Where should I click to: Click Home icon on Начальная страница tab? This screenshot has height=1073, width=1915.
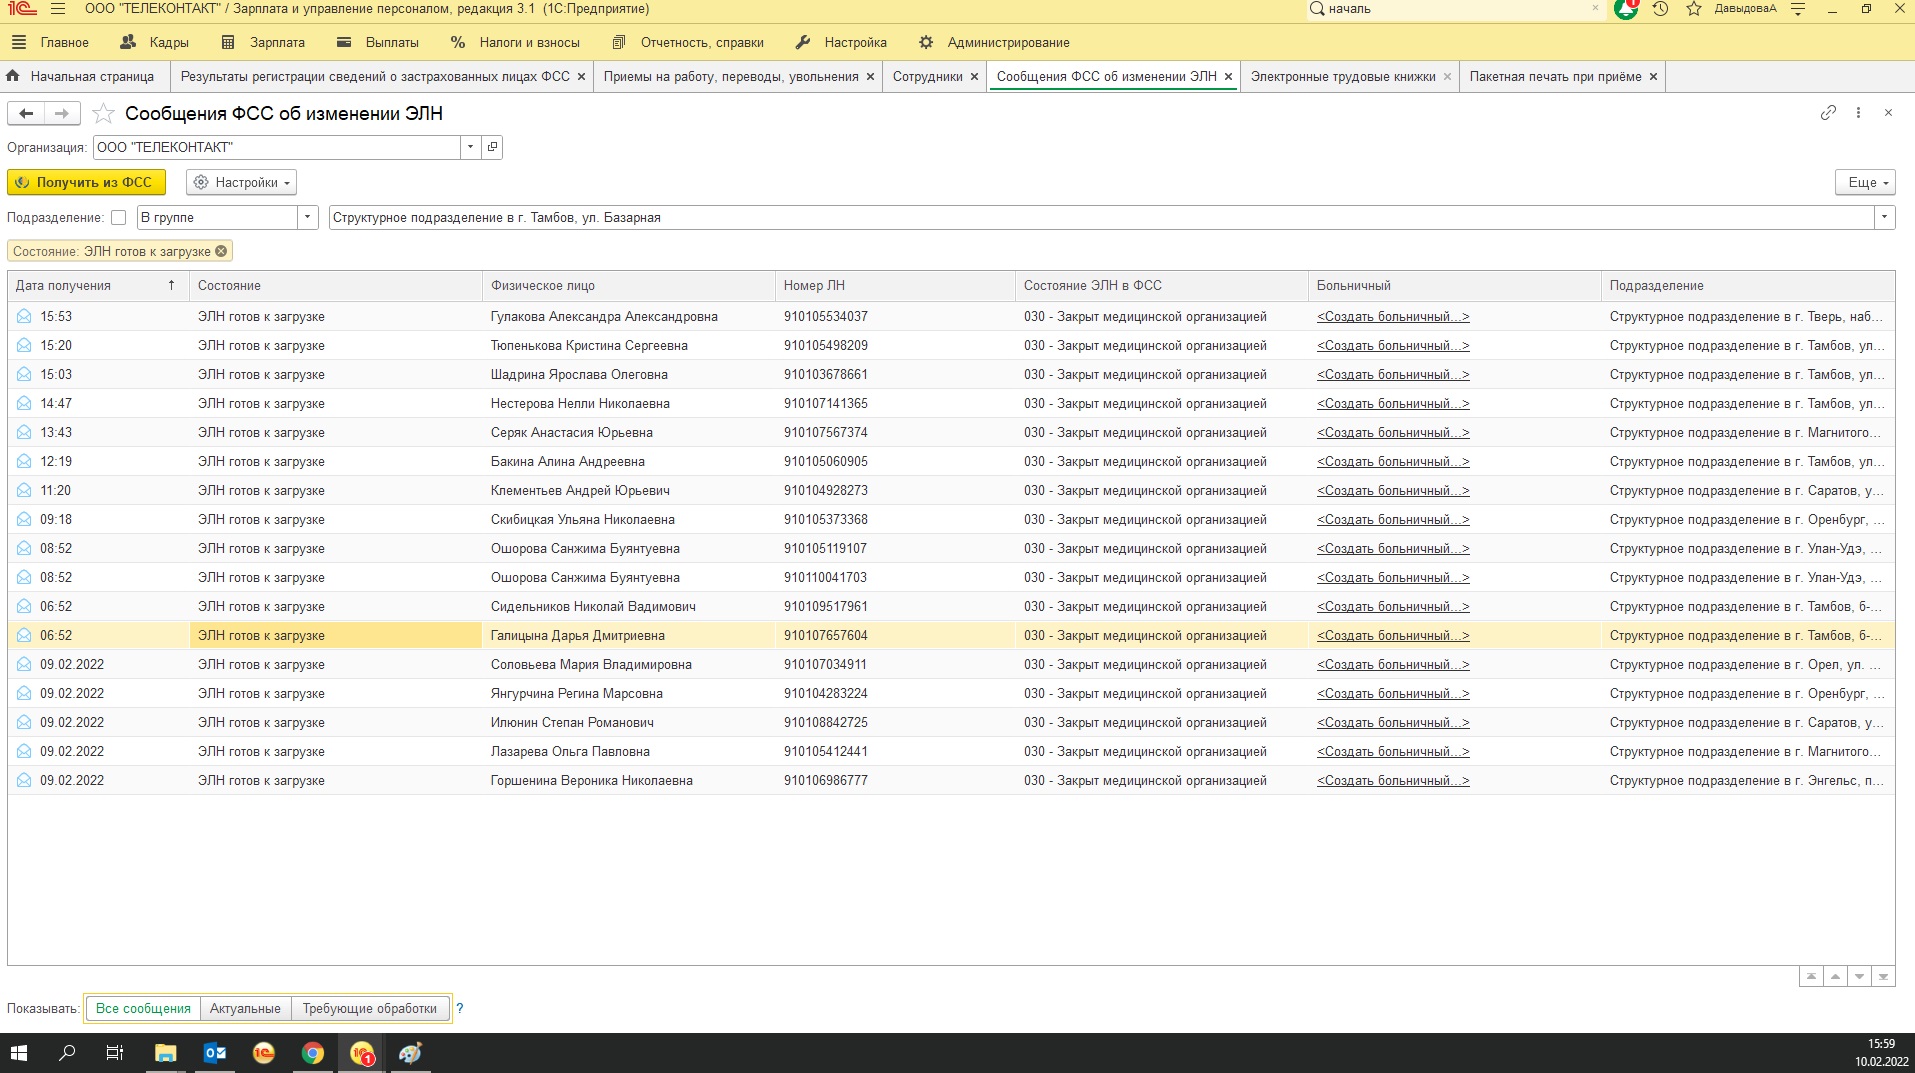13,76
